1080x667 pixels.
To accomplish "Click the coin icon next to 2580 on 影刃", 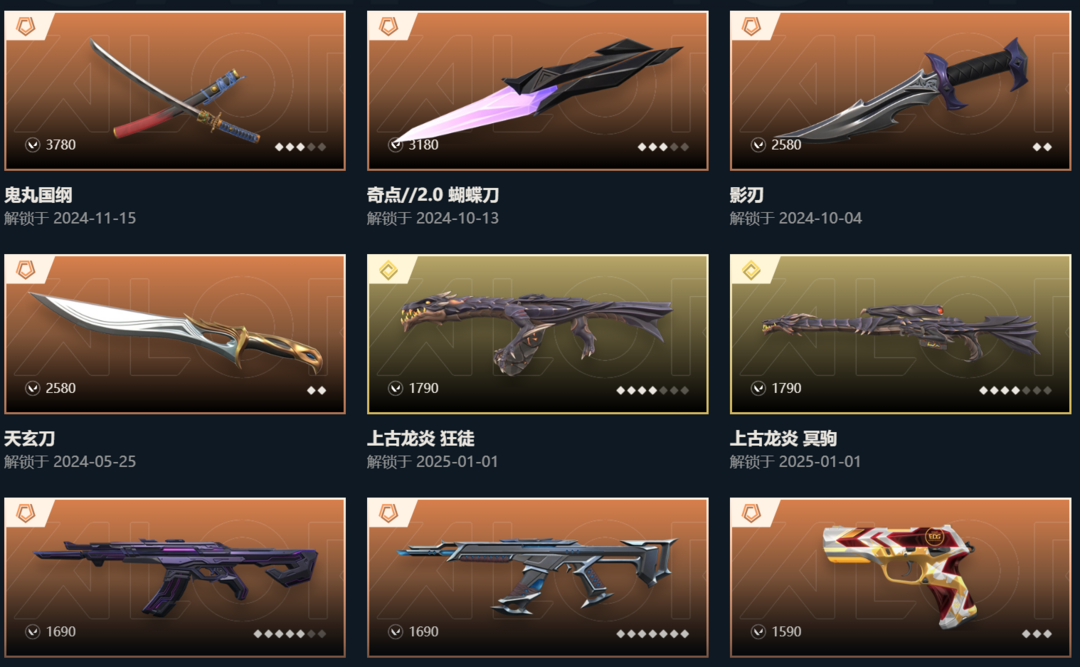I will point(758,145).
